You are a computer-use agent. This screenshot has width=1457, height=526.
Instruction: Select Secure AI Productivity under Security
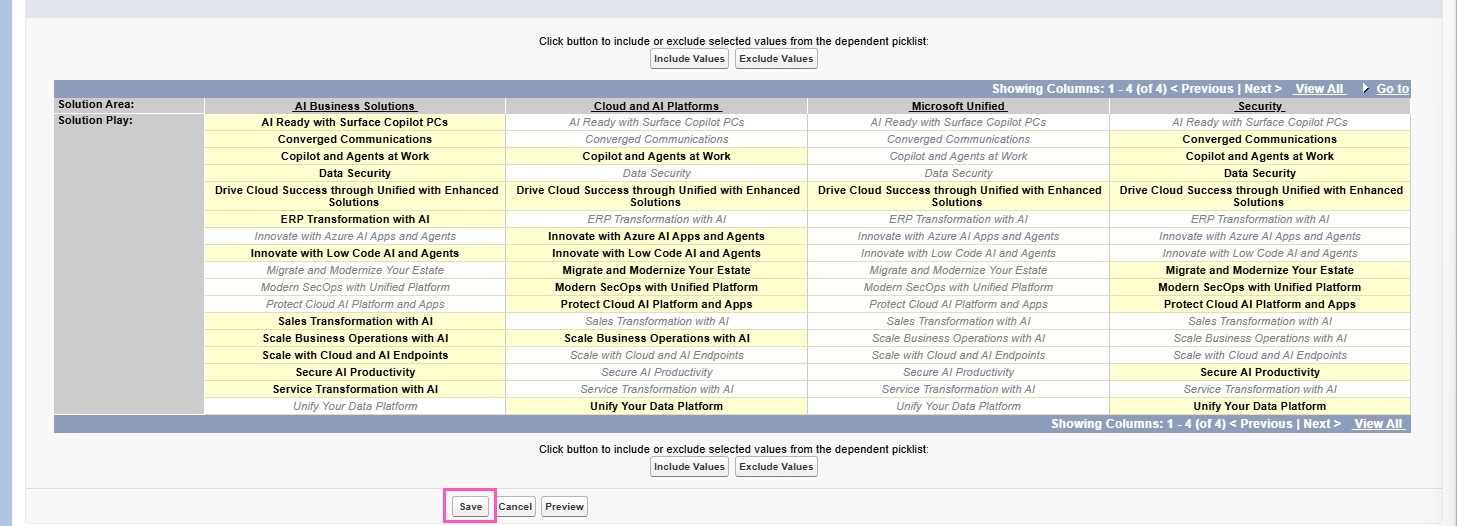pos(1260,372)
